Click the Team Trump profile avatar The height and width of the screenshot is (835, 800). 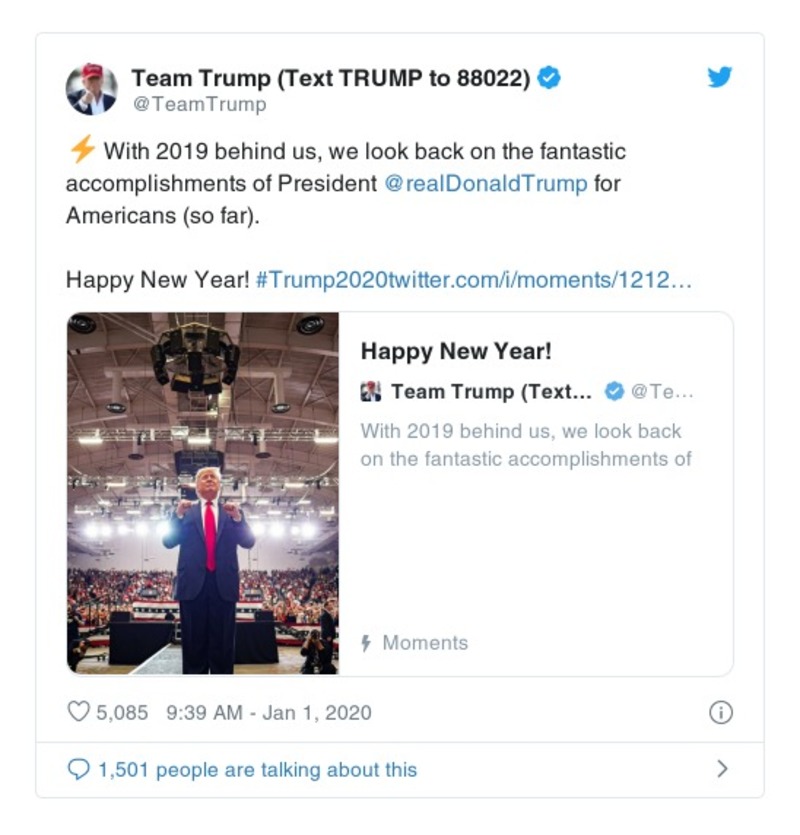point(91,86)
